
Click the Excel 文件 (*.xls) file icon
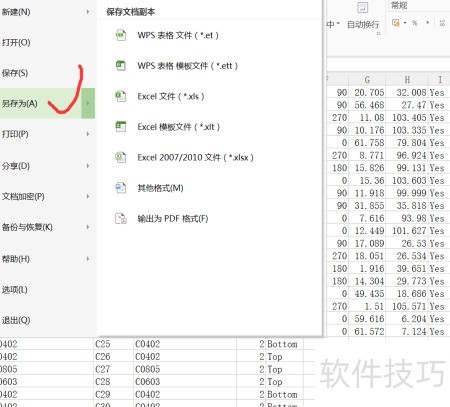(121, 96)
